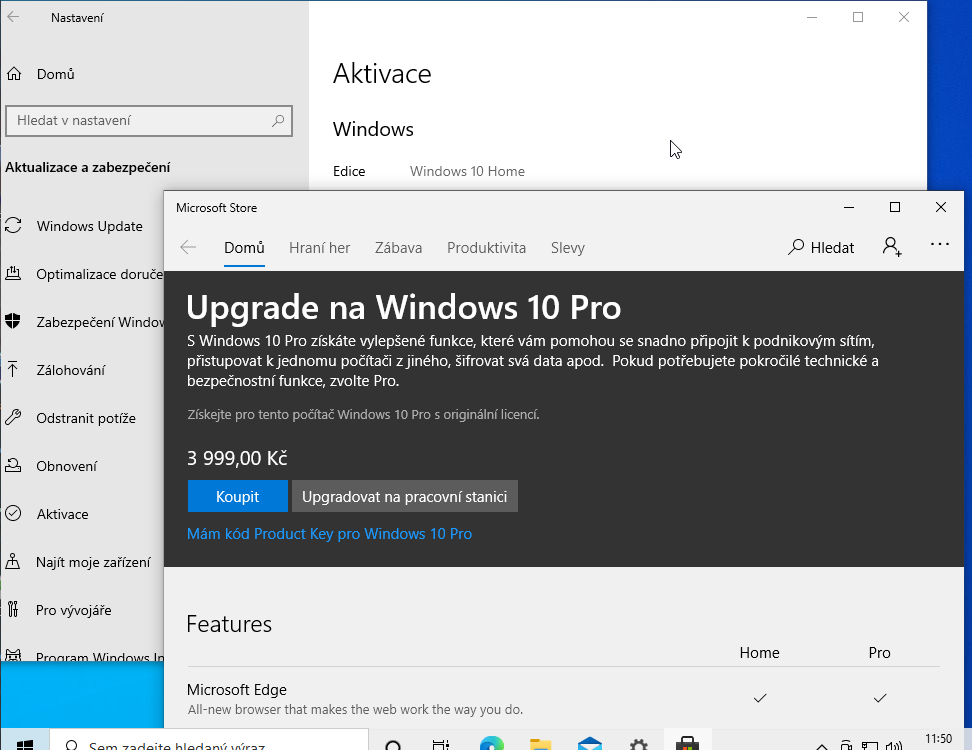Click the Najít moje zařízení person icon
This screenshot has width=972, height=750.
(13, 562)
